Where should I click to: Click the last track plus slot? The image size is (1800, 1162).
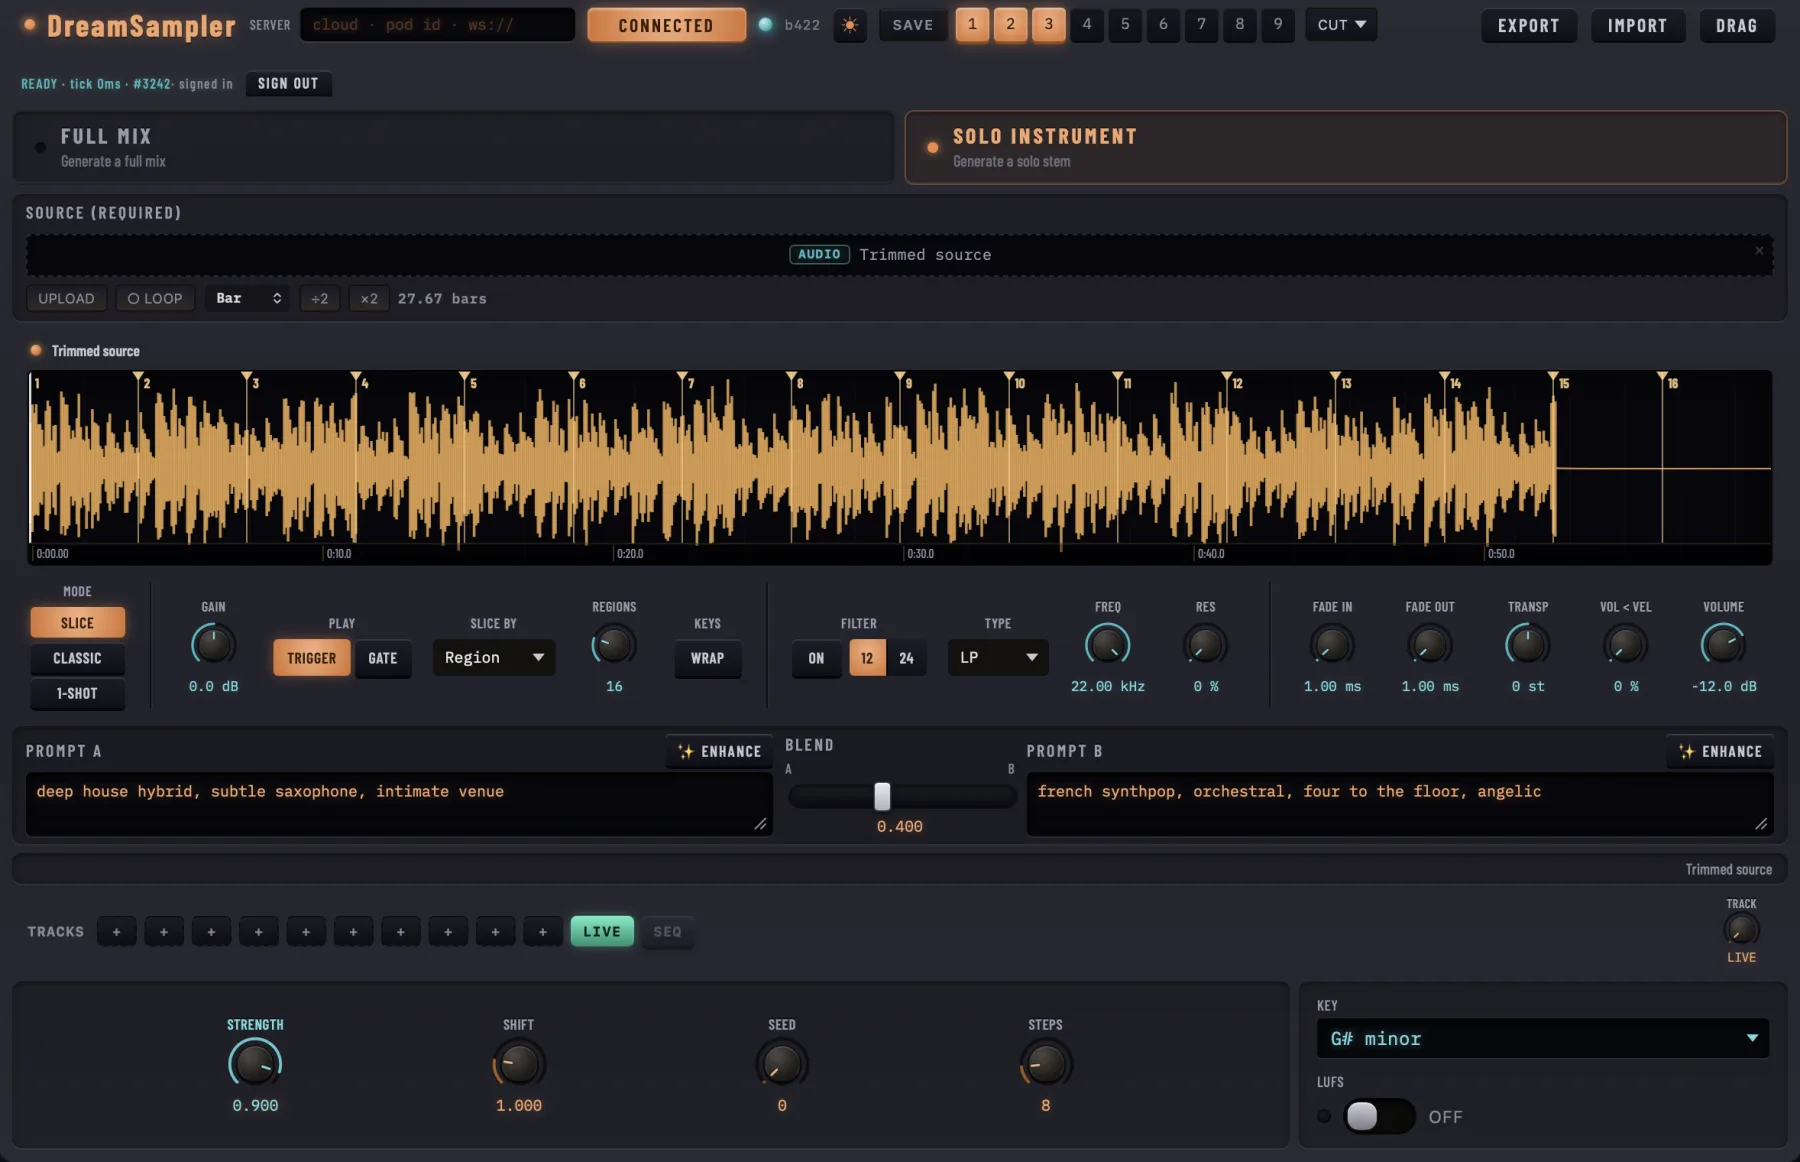point(543,931)
